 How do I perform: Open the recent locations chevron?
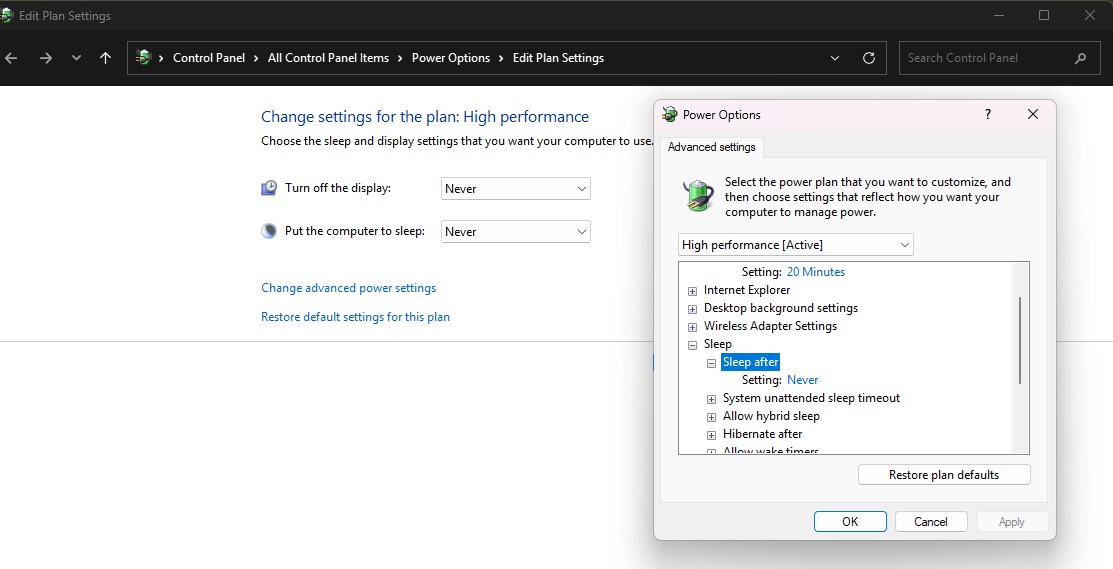76,58
